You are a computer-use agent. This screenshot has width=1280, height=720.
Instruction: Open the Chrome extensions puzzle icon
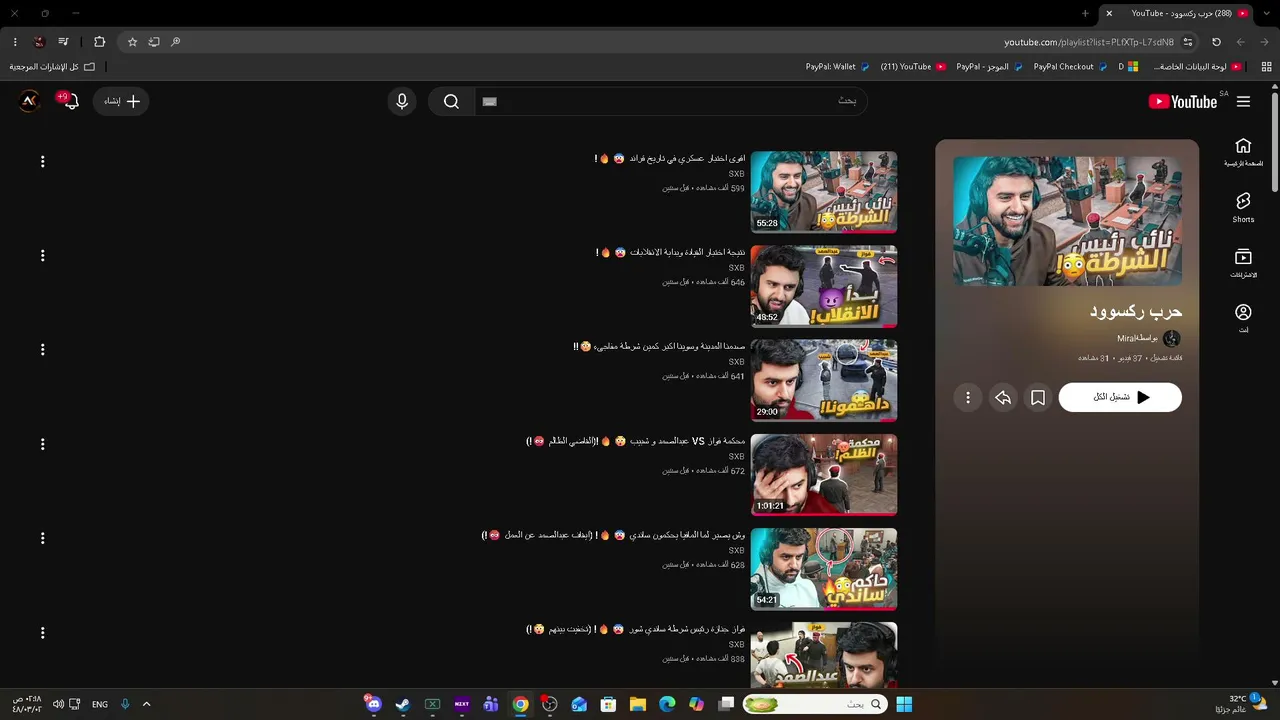[99, 42]
